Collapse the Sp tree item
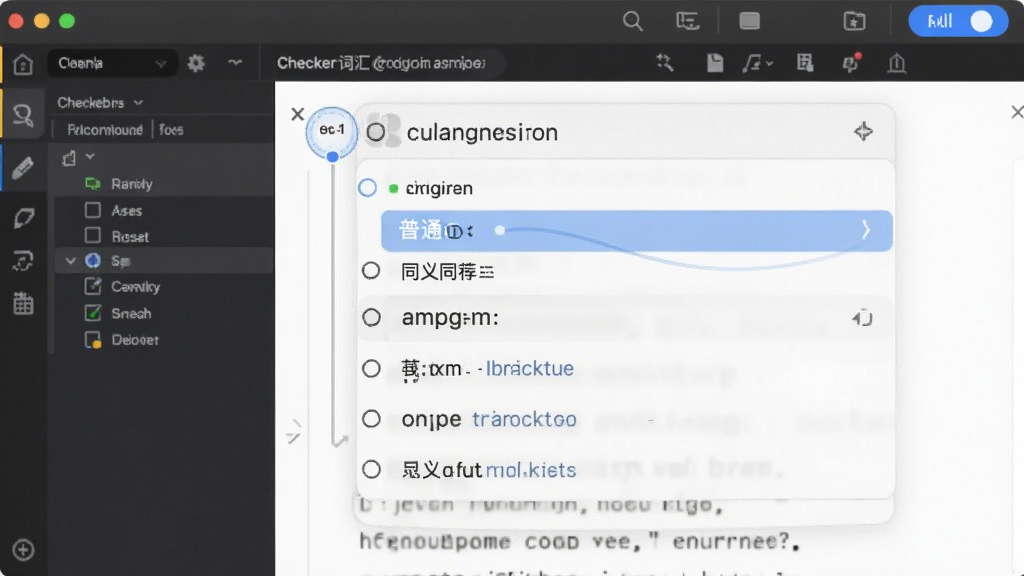 point(71,261)
